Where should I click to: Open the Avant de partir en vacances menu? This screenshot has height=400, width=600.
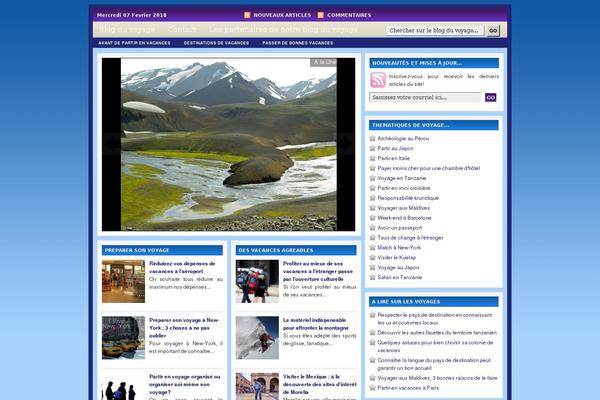[x=135, y=43]
